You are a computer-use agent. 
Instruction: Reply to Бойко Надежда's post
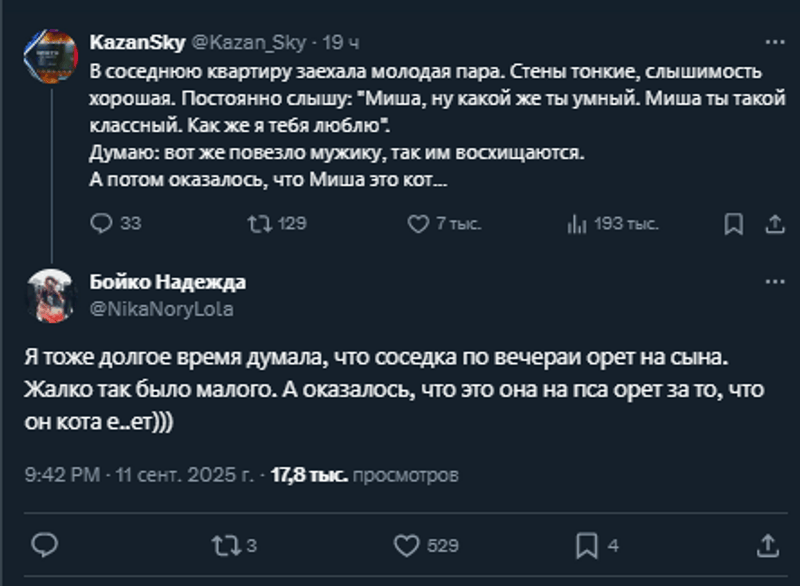[x=45, y=545]
